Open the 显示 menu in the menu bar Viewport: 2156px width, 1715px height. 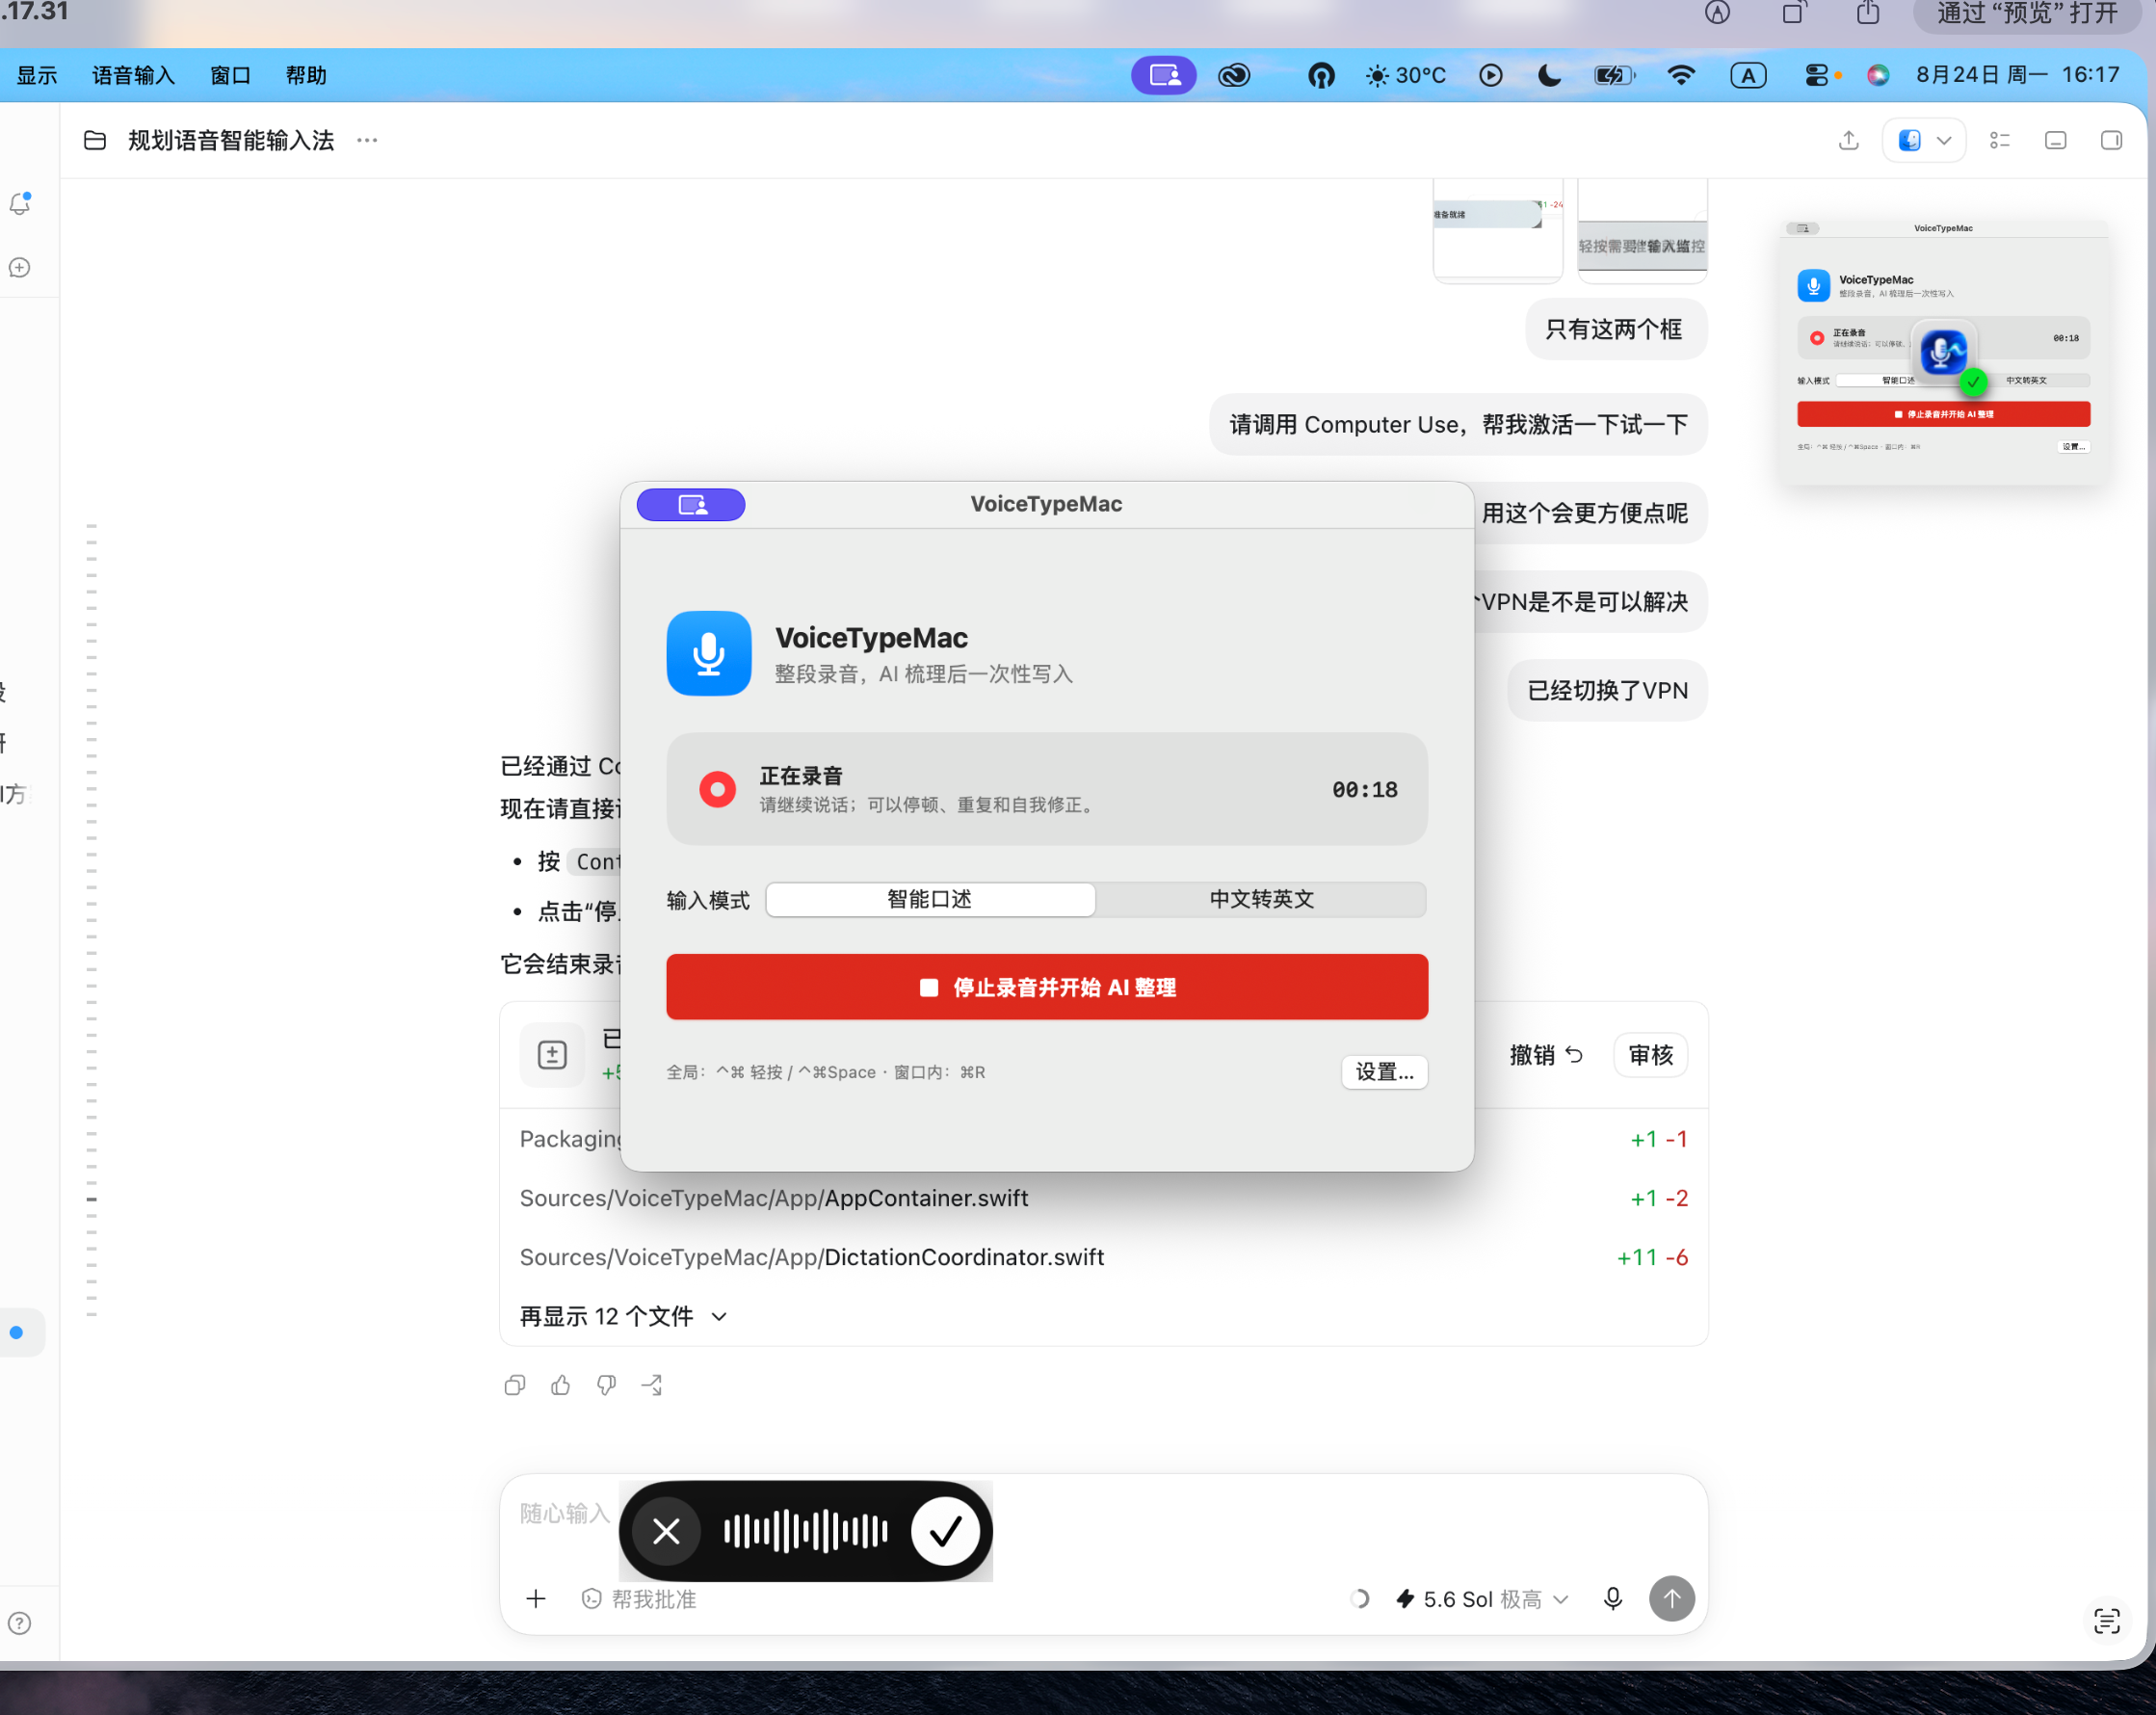click(37, 75)
